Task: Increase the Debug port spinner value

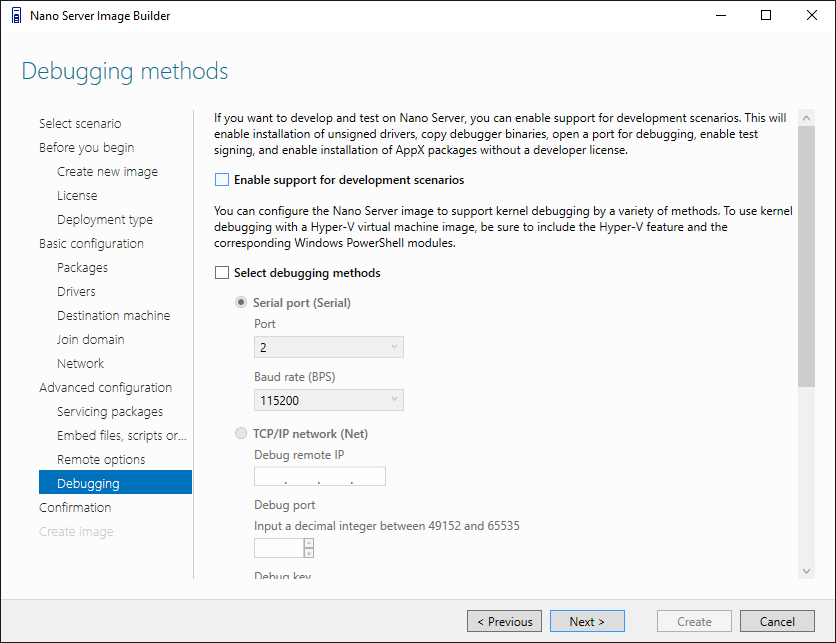Action: click(308, 543)
